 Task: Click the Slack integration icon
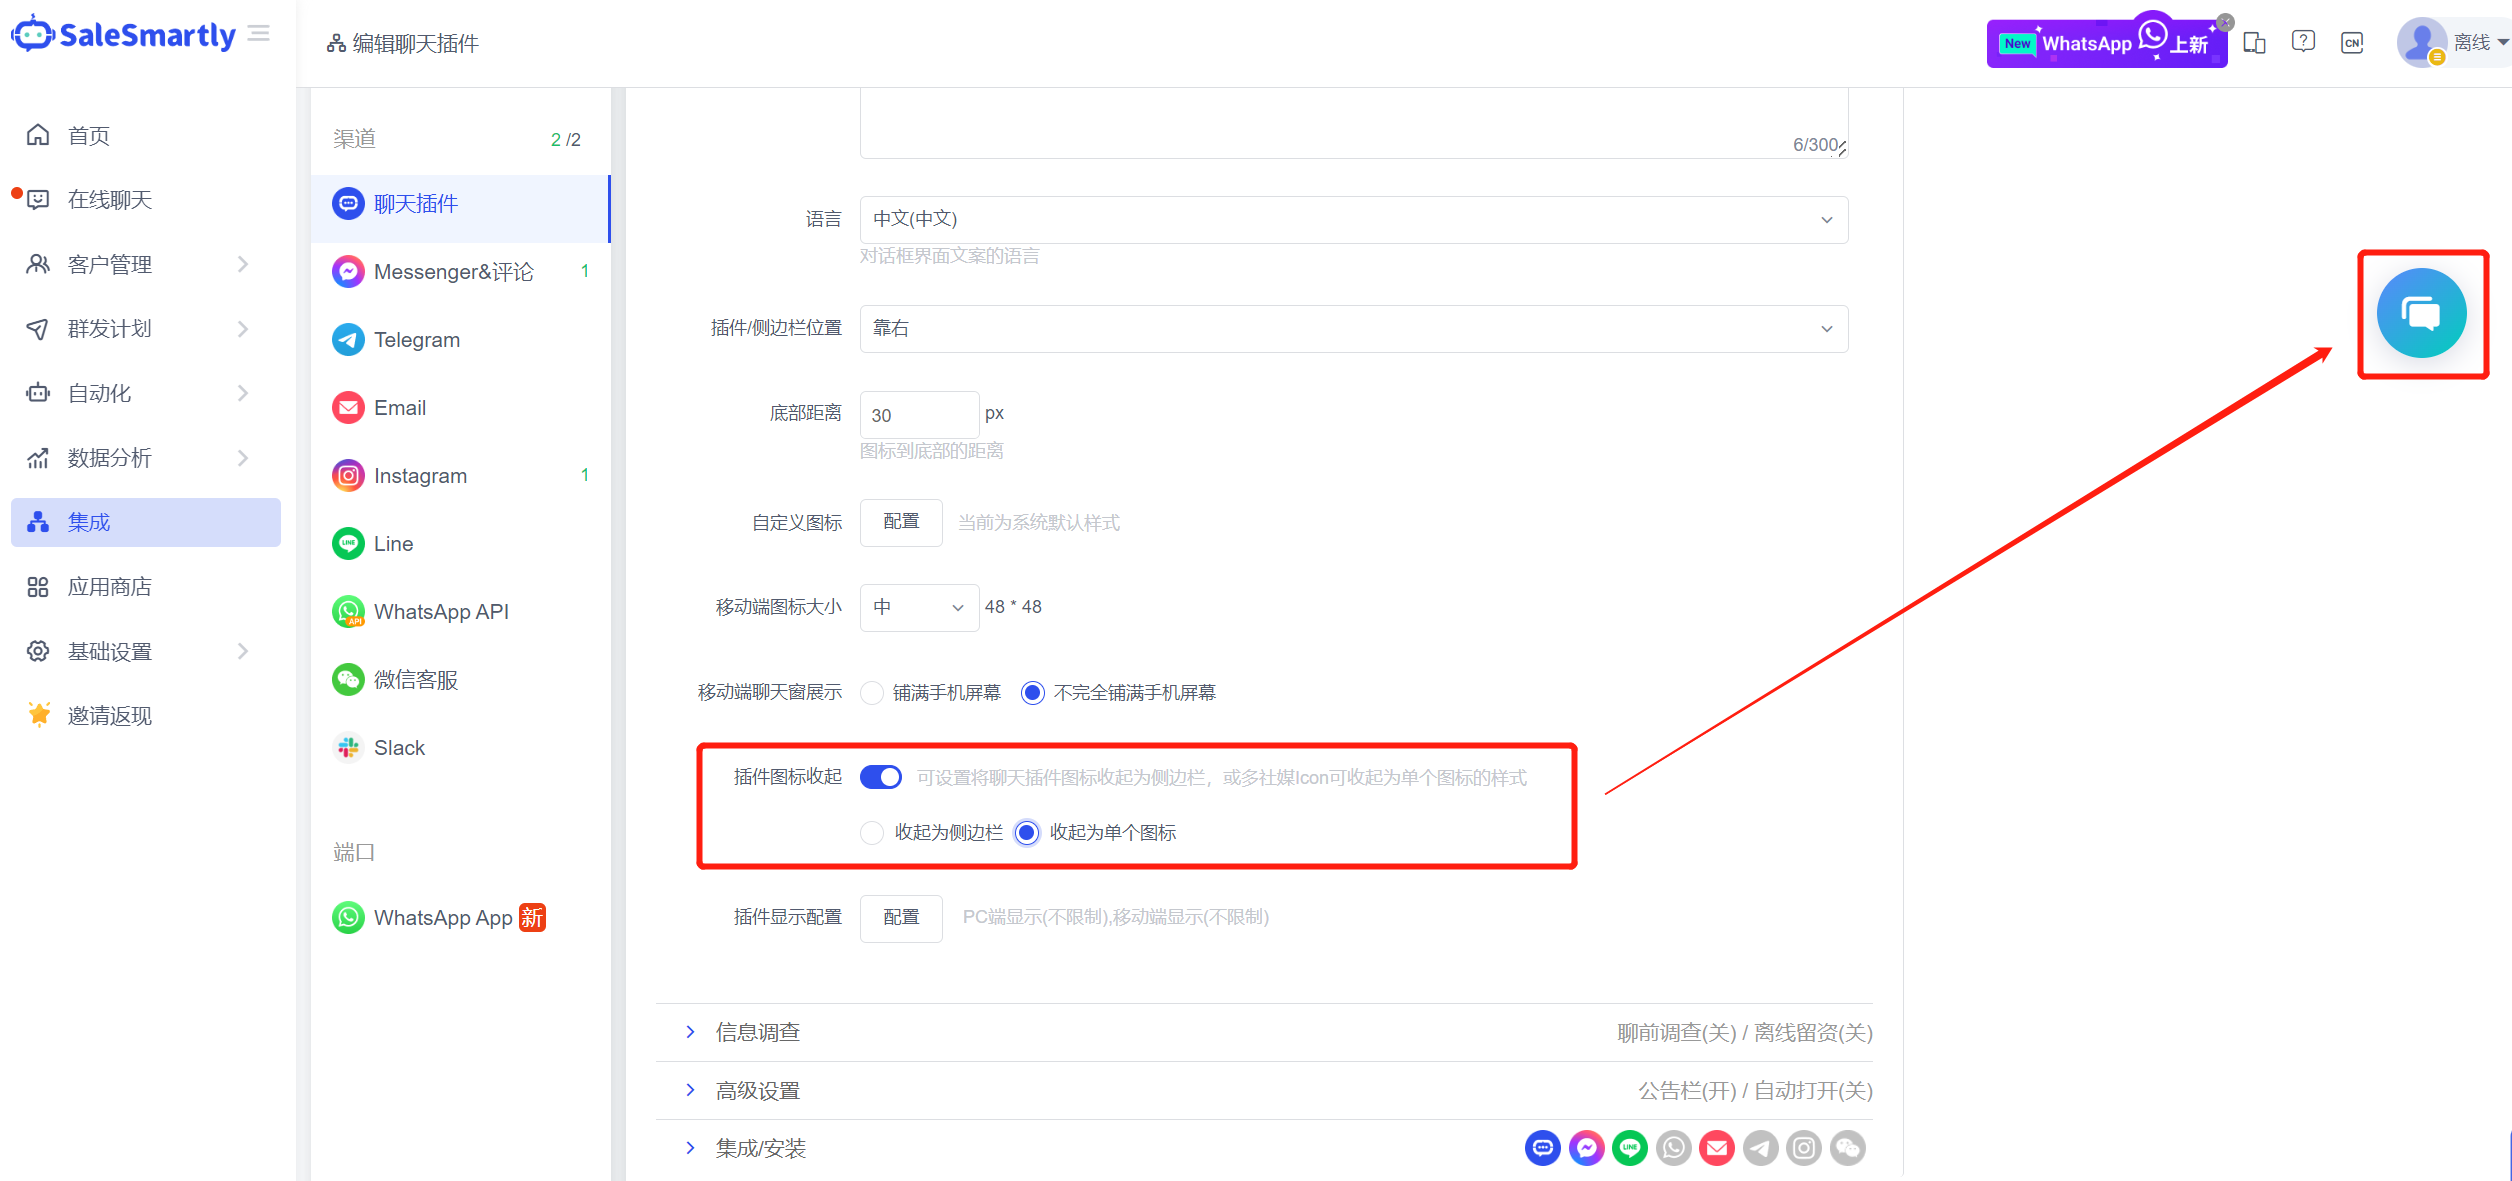pyautogui.click(x=348, y=748)
